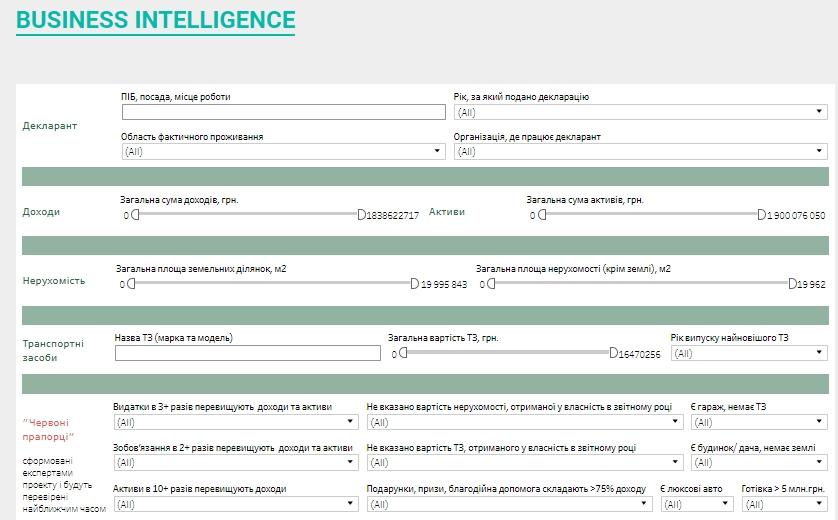Expand the Є гараж, немає ТЗ dropdown
The width and height of the screenshot is (838, 520).
[759, 422]
